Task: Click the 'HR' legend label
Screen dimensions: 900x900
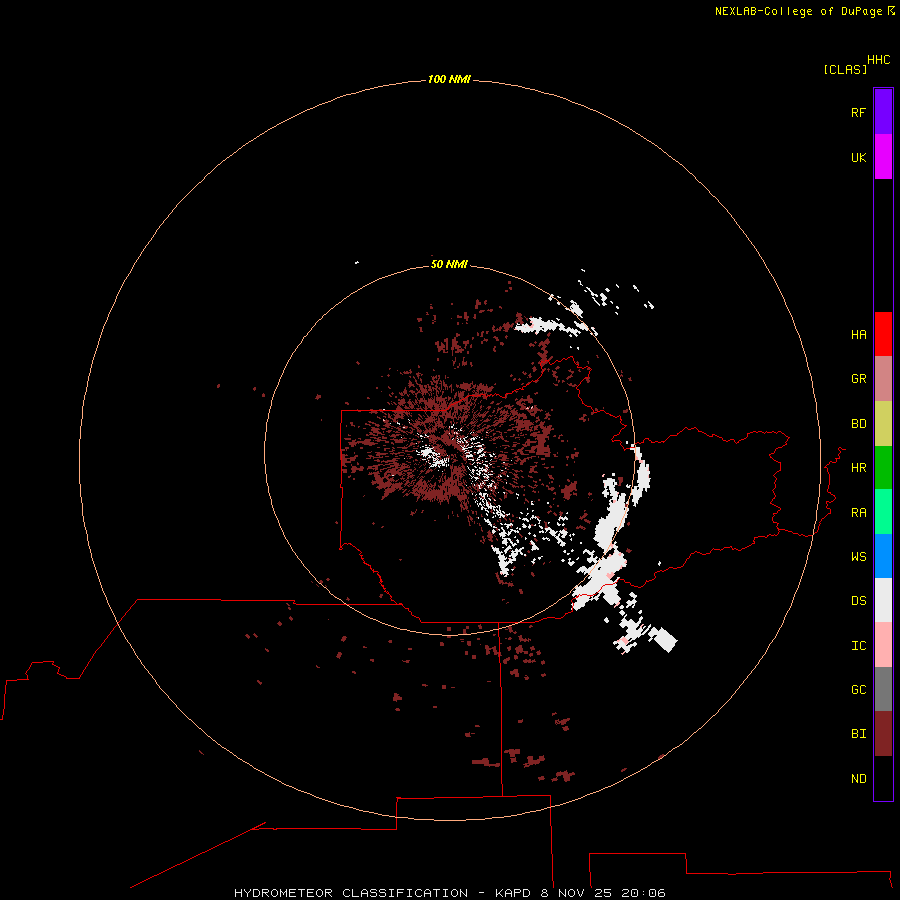Action: tap(858, 468)
